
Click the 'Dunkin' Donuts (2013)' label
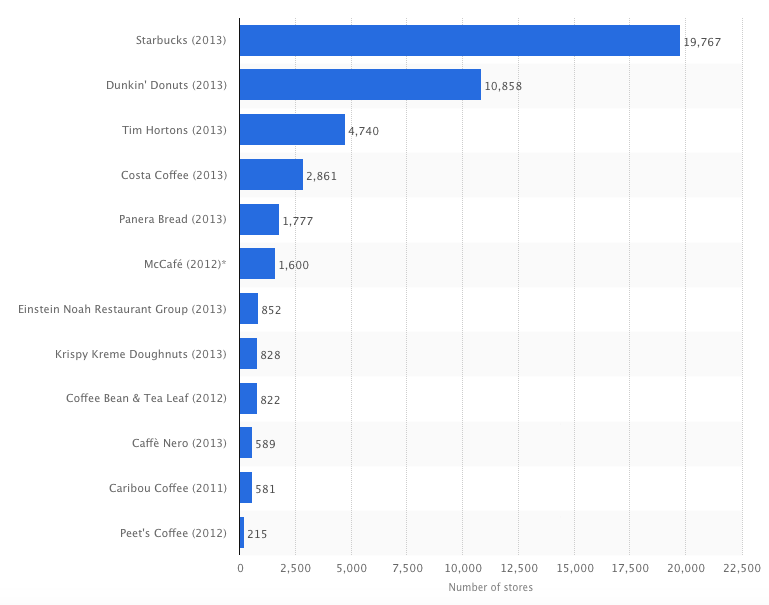point(166,85)
